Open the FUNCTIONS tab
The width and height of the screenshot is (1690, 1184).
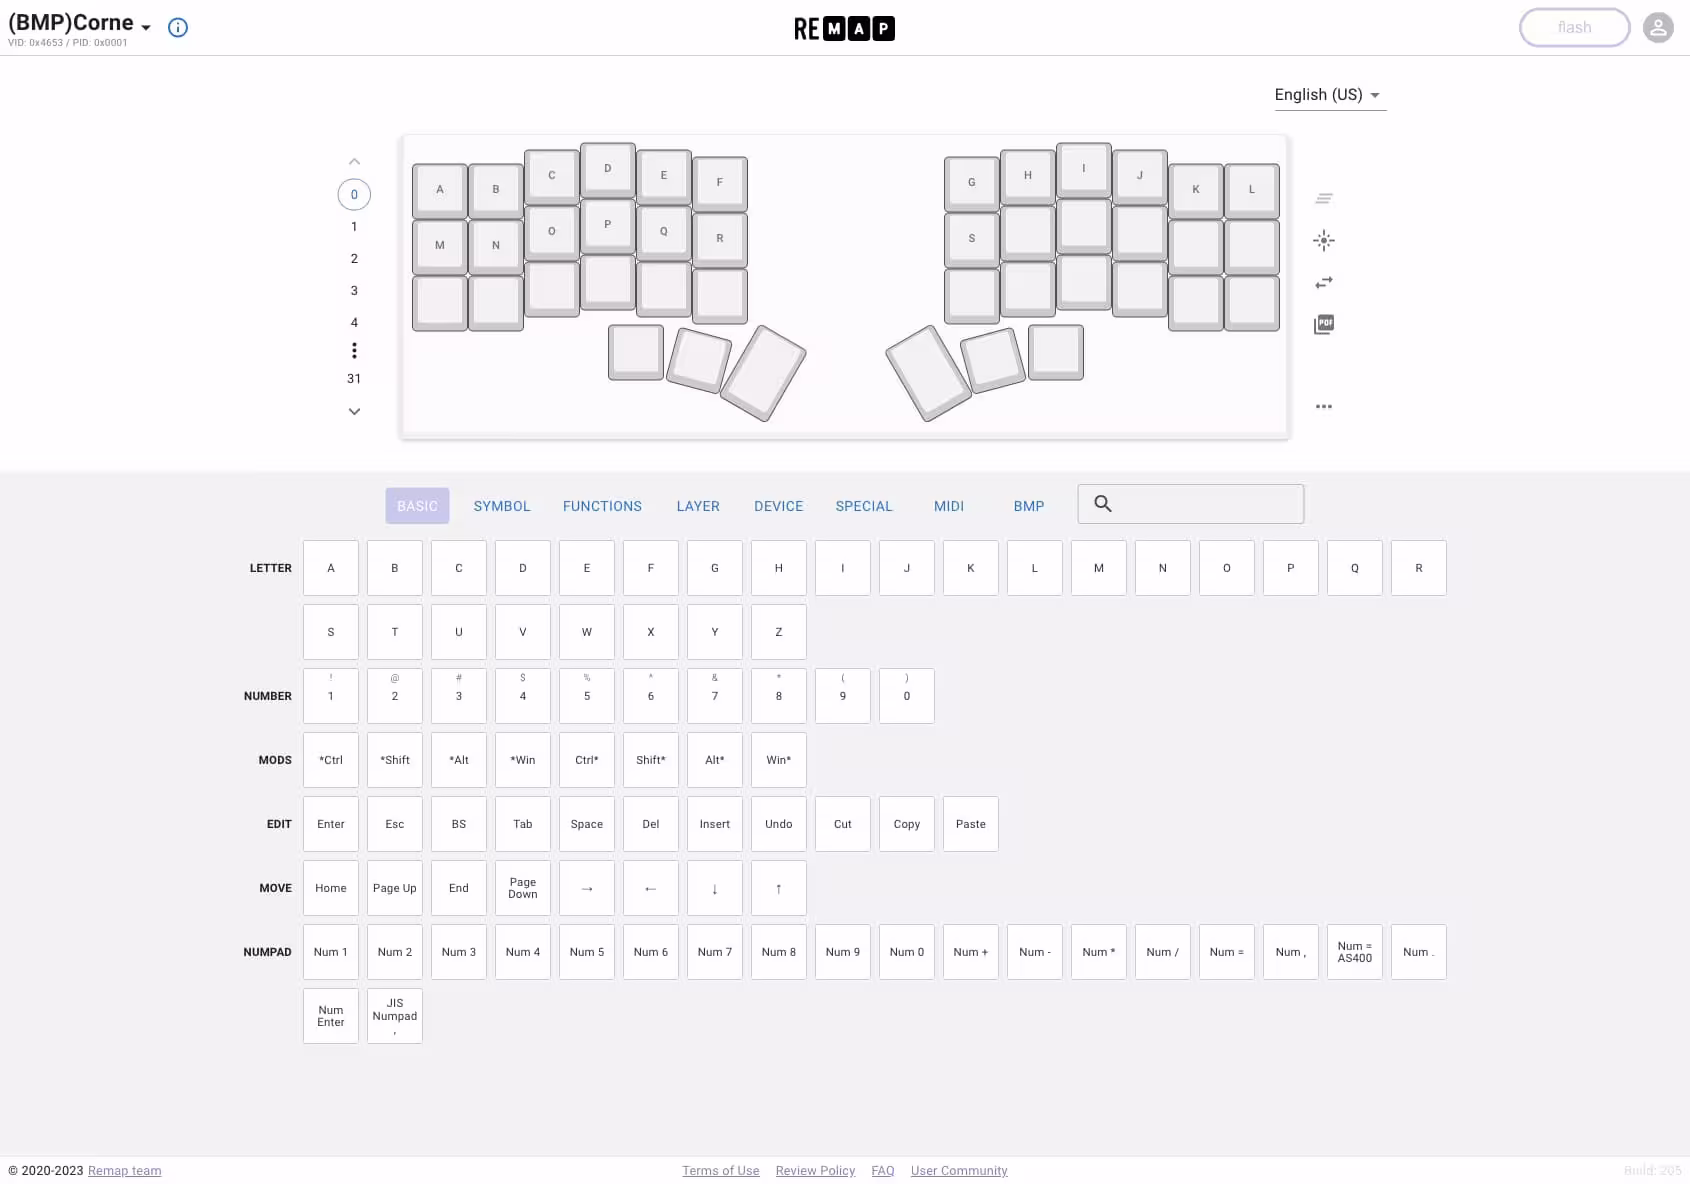pos(602,506)
